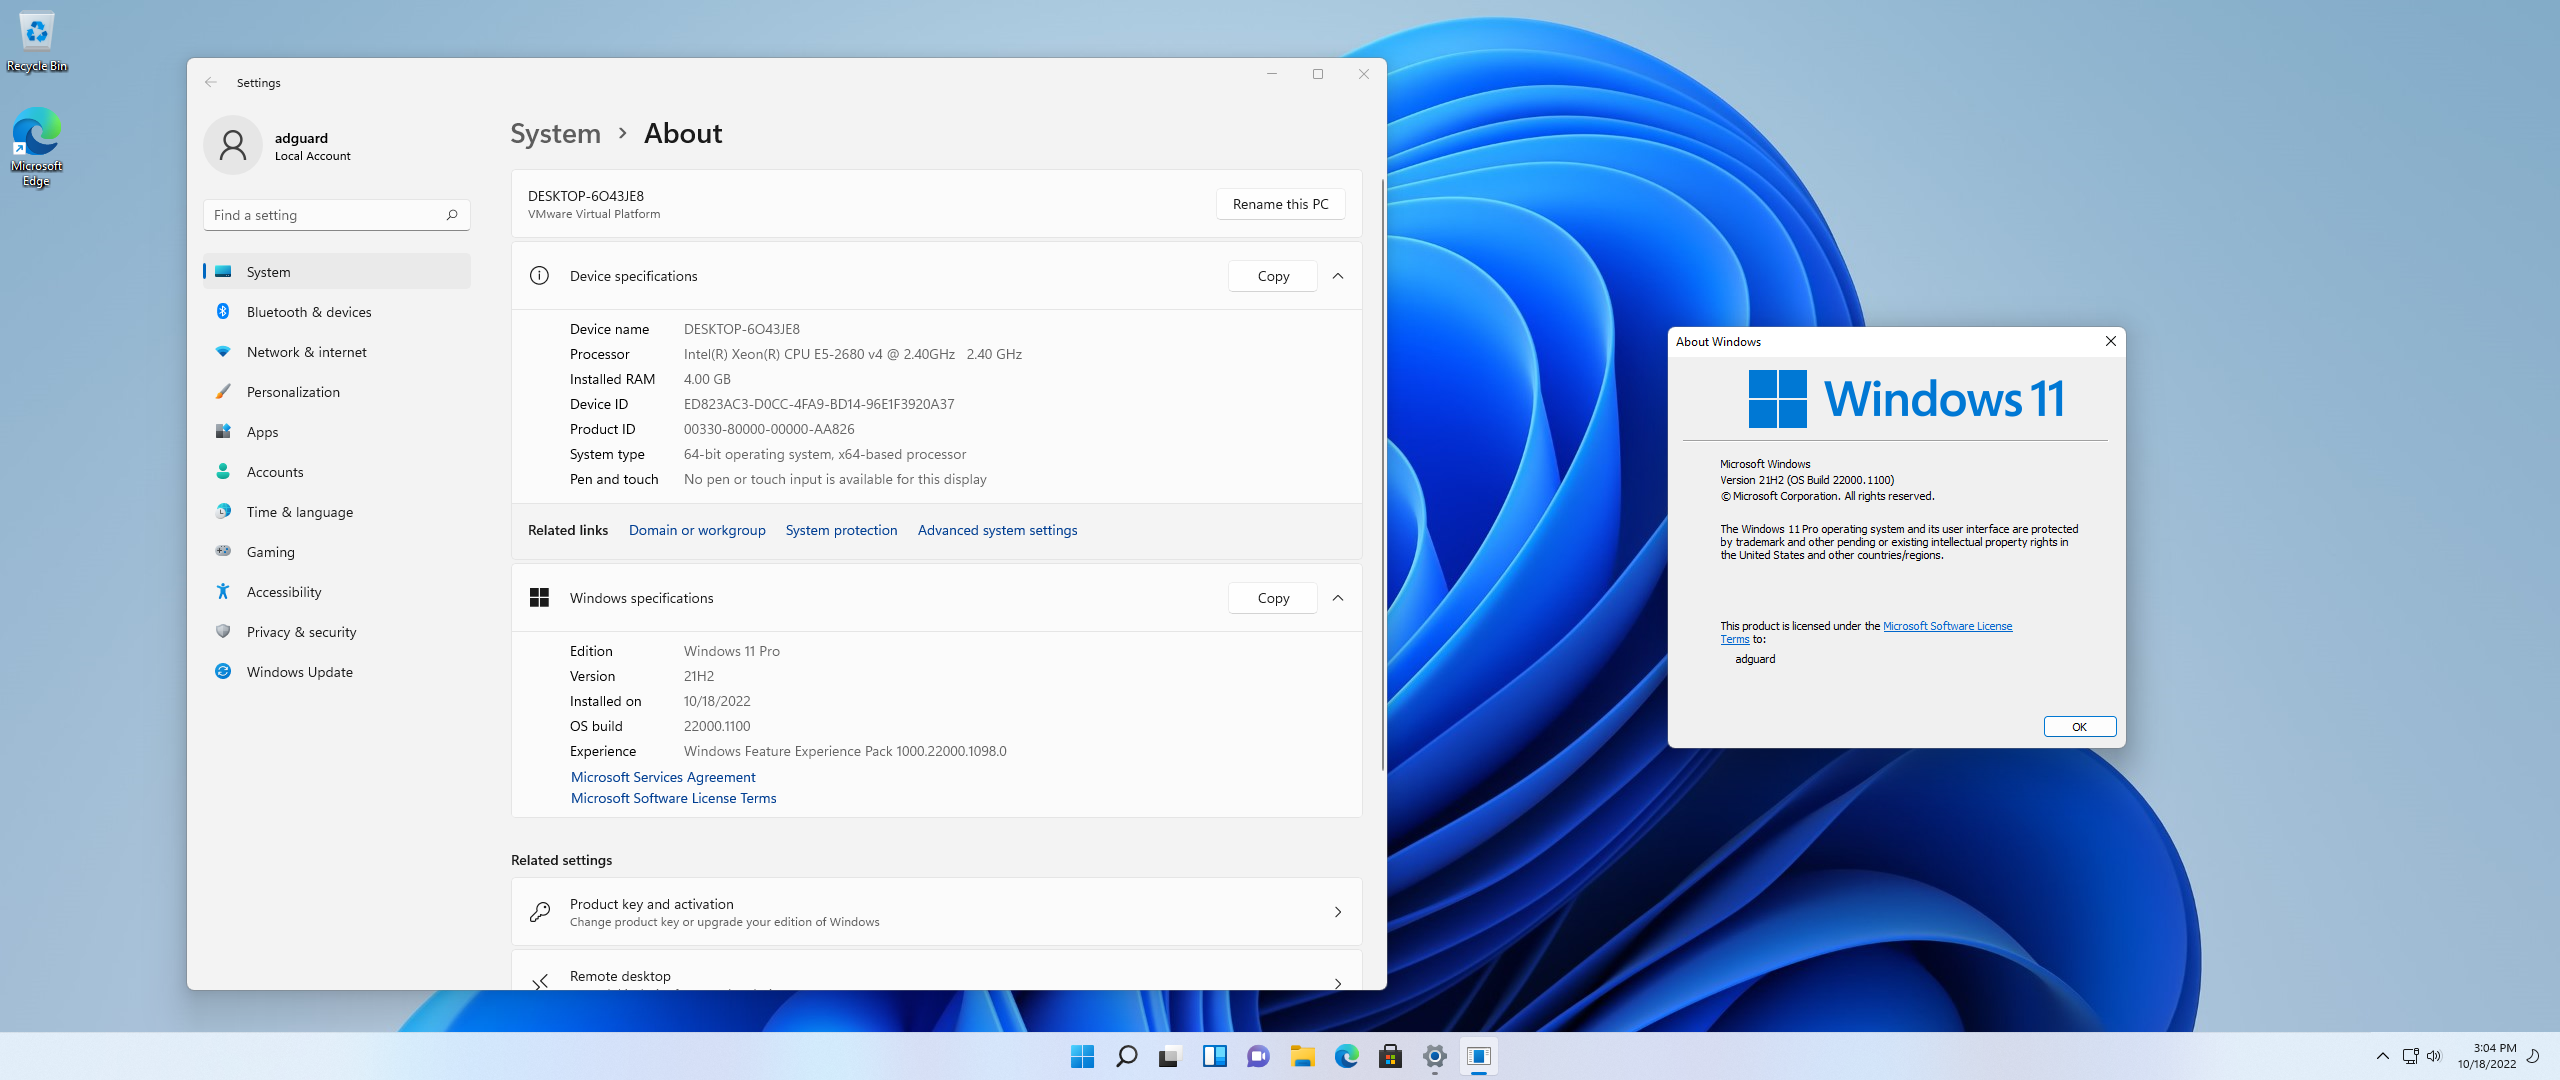Open File Explorer from taskbar
2560x1080 pixels.
tap(1302, 1056)
